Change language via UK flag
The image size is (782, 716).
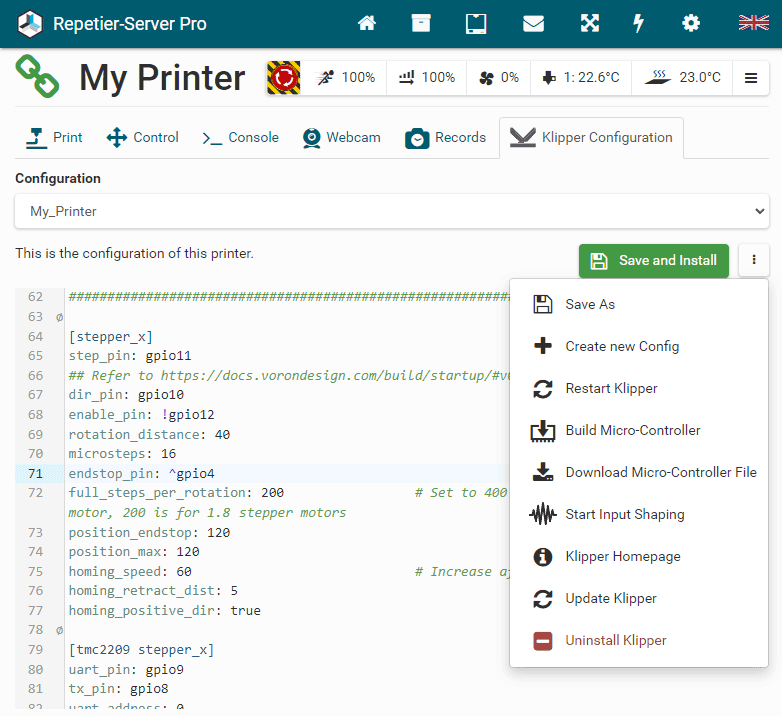tap(754, 23)
